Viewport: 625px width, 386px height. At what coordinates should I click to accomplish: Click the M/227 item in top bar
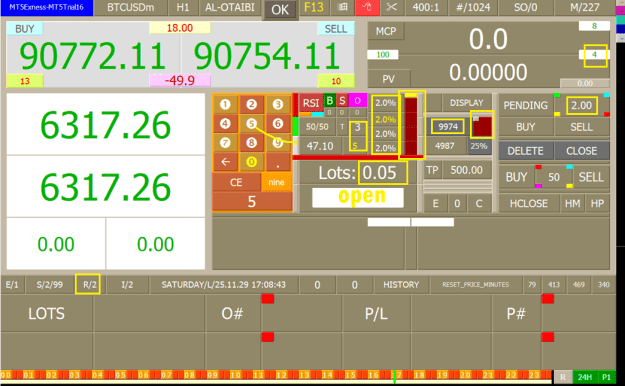click(584, 7)
